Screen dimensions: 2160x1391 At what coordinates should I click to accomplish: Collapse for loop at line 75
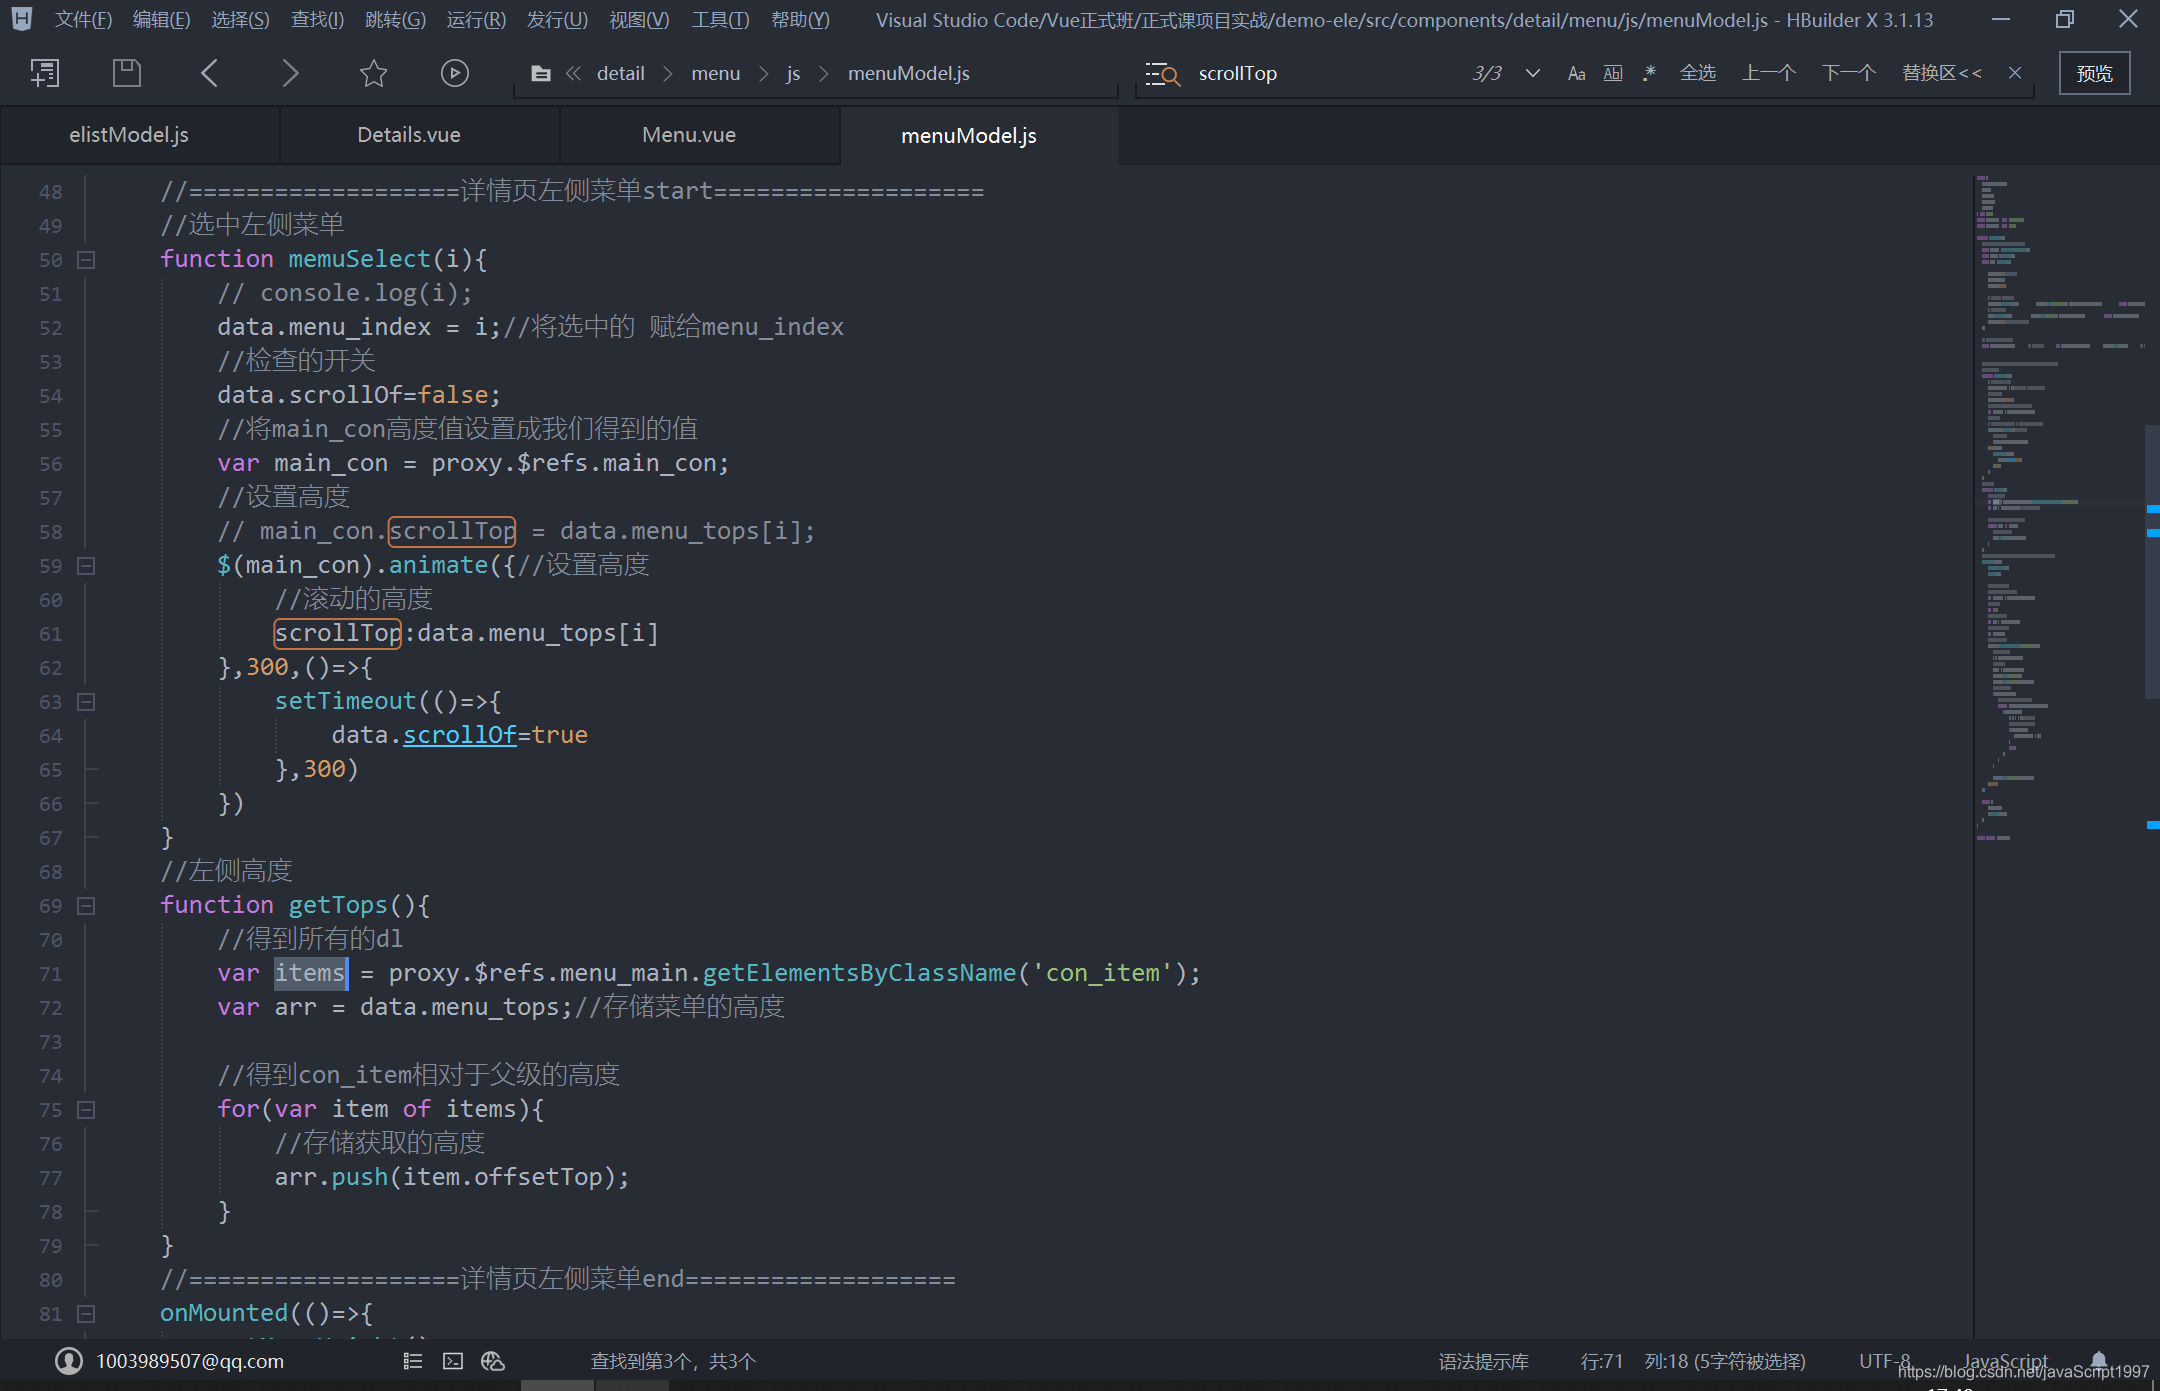tap(86, 1110)
